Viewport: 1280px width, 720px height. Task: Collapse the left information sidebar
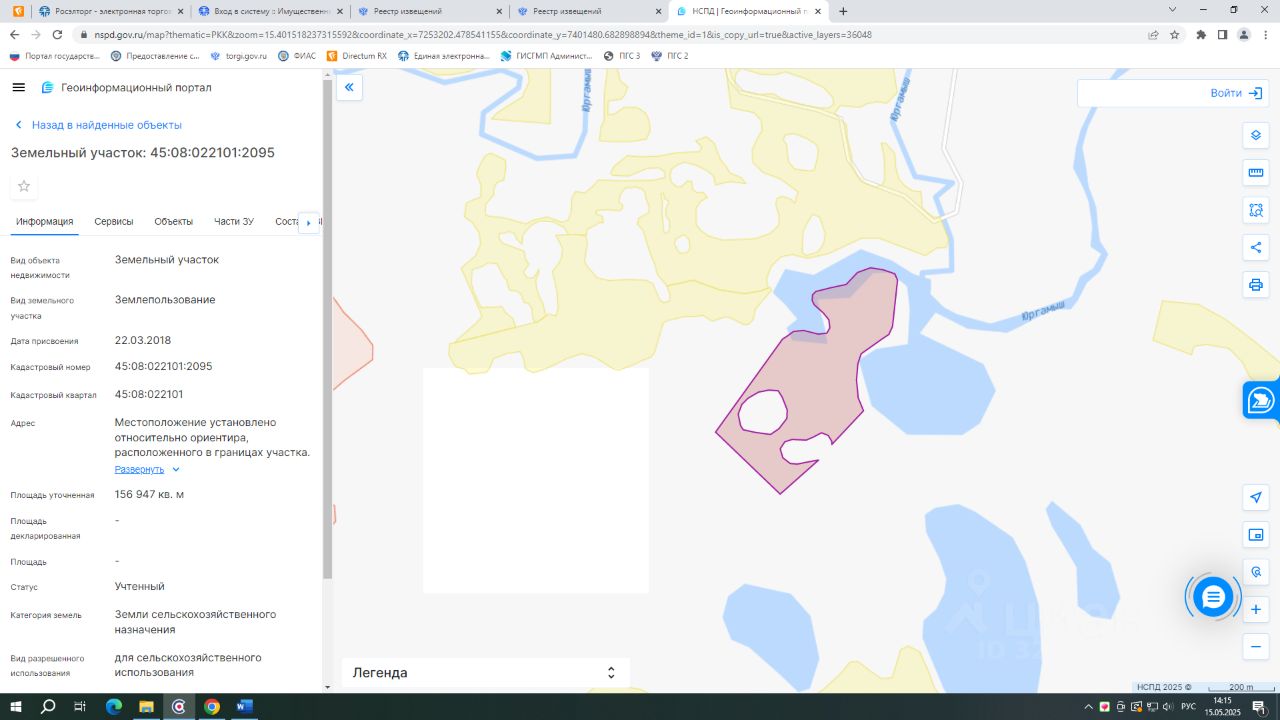click(x=349, y=87)
